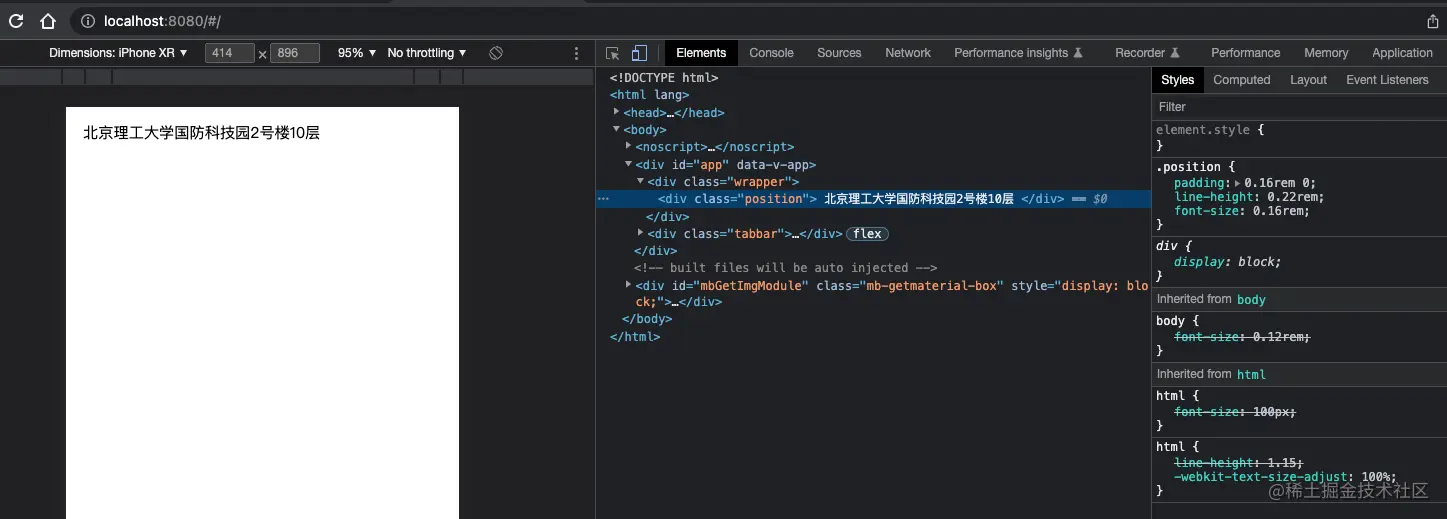Image resolution: width=1447 pixels, height=519 pixels.
Task: Click the display: block declaration
Action: pyautogui.click(x=1227, y=262)
